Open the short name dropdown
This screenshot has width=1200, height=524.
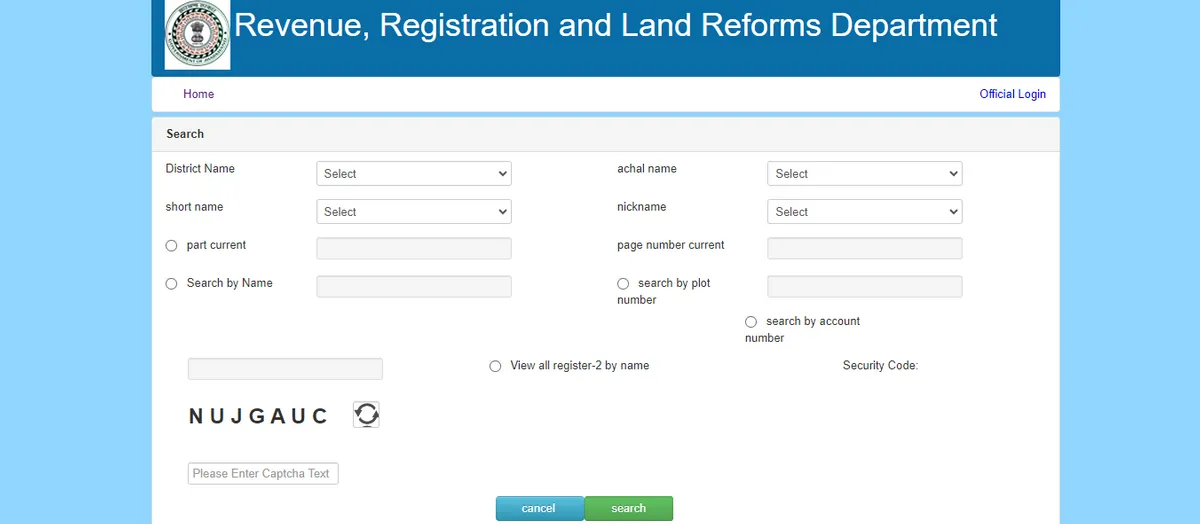pos(413,212)
